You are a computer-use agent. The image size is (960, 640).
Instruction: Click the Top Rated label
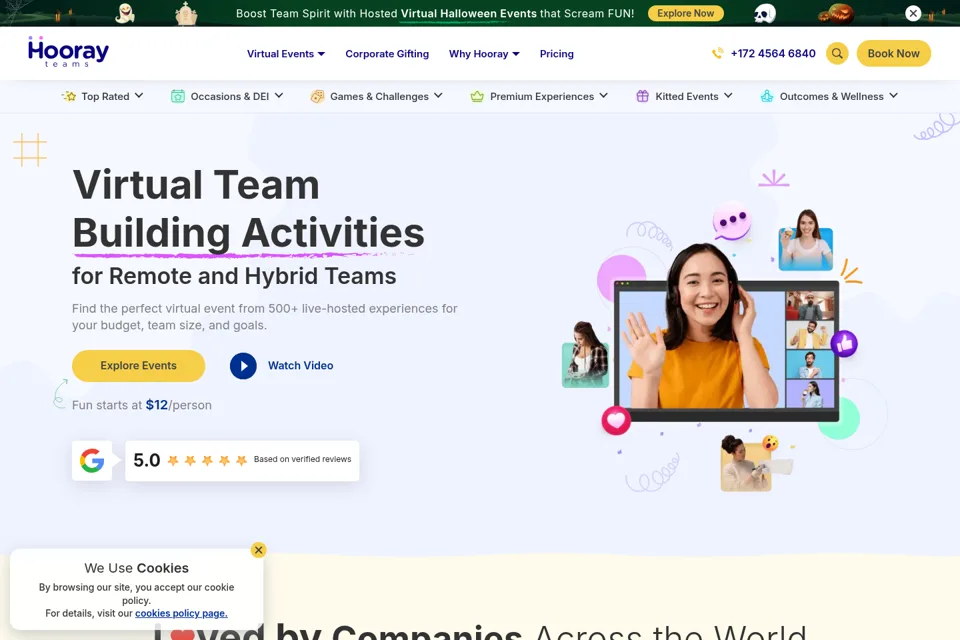[105, 96]
